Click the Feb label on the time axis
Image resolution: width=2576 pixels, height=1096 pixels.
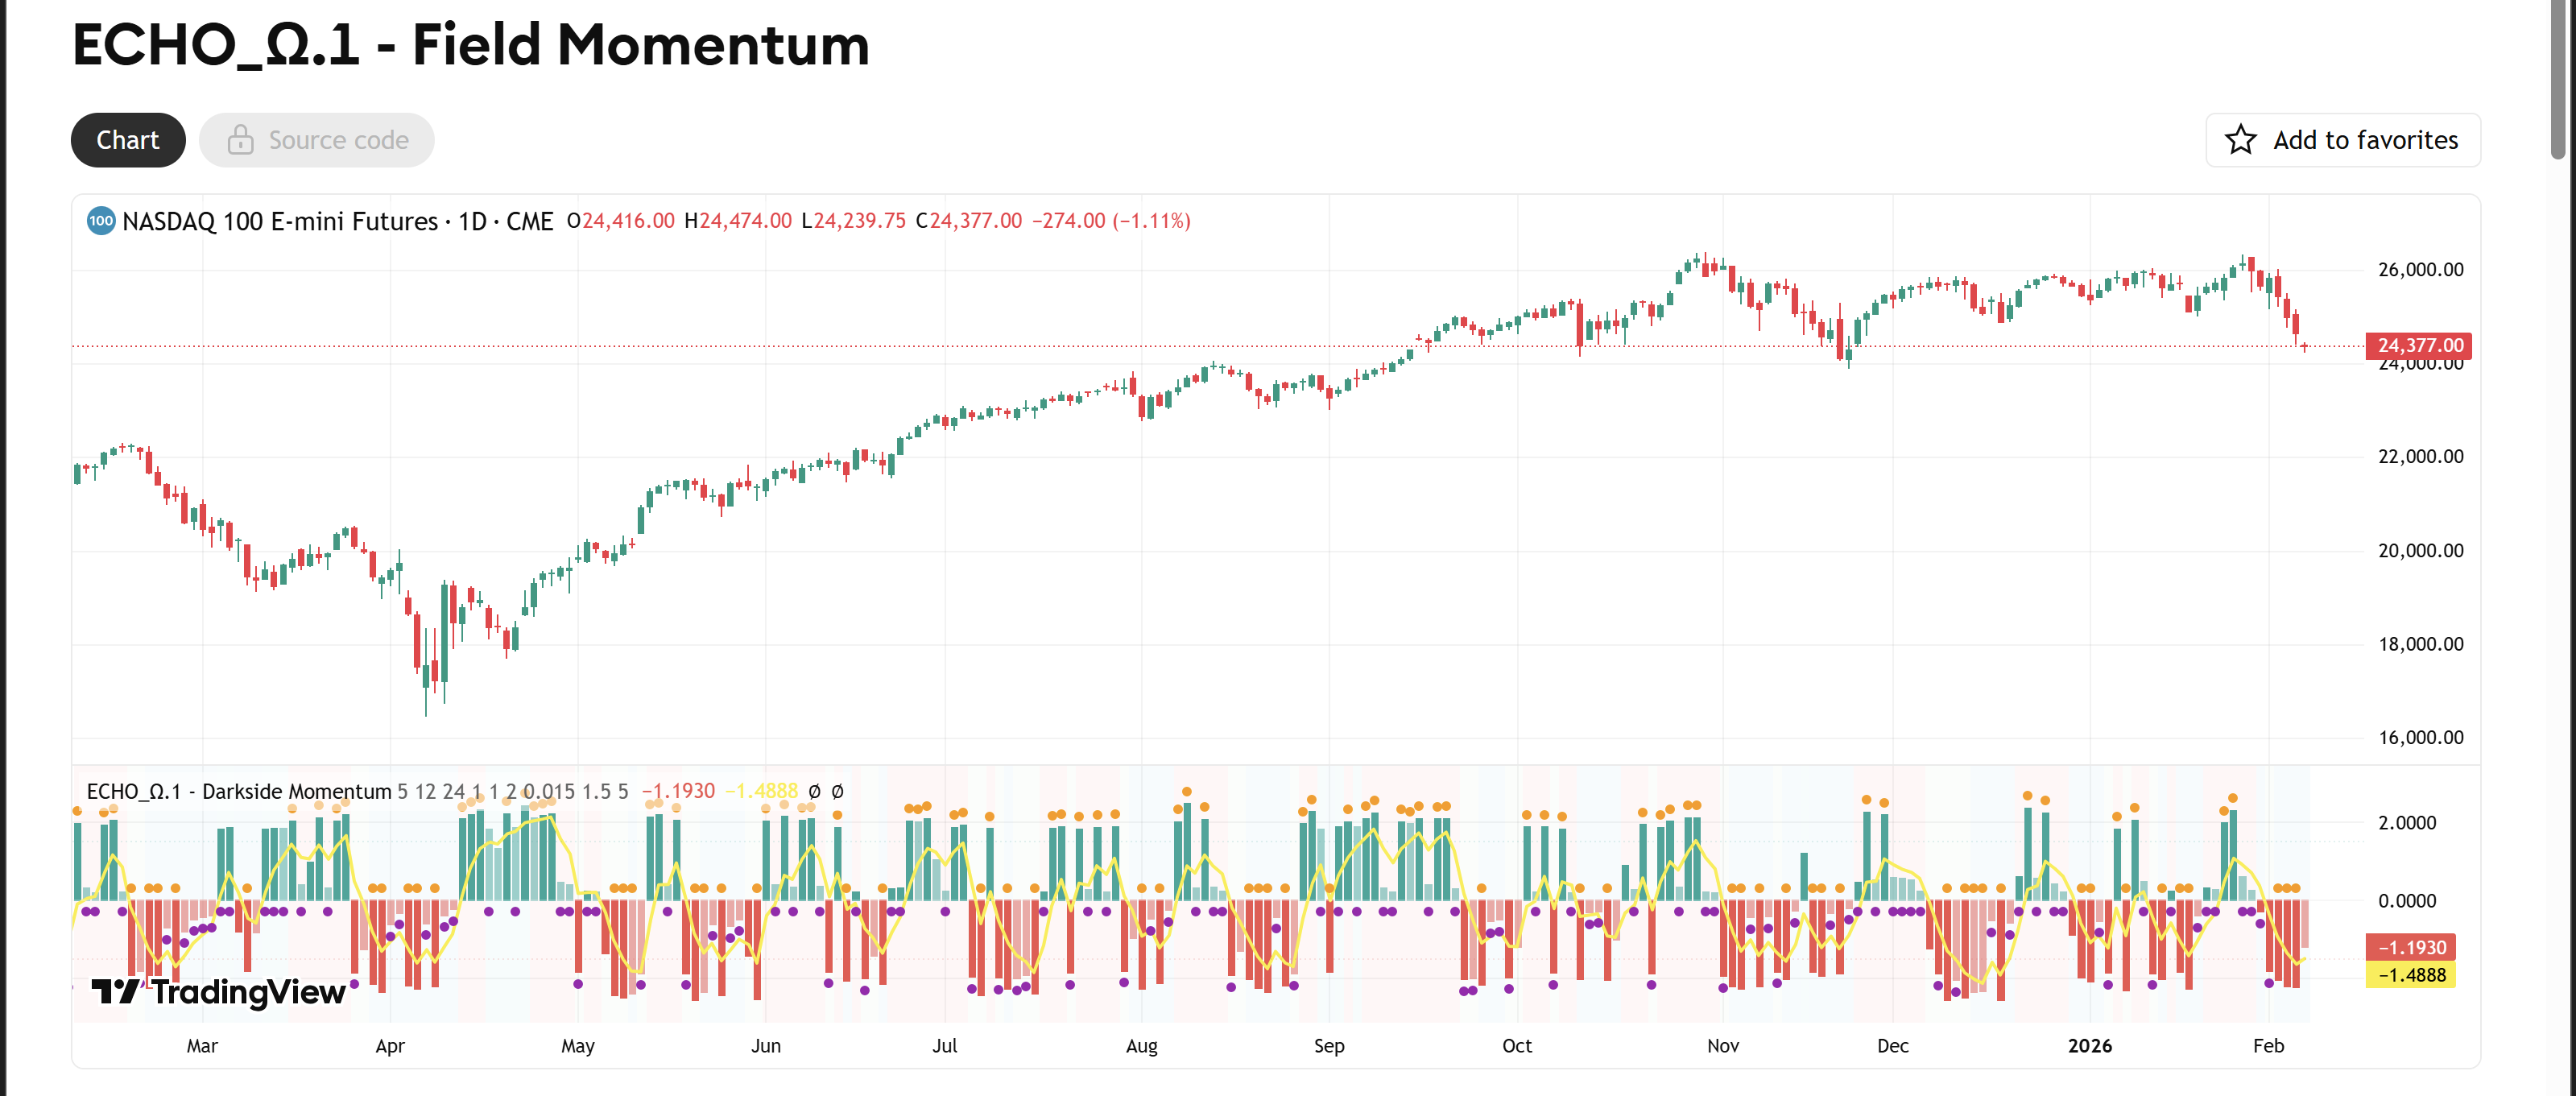2270,1046
